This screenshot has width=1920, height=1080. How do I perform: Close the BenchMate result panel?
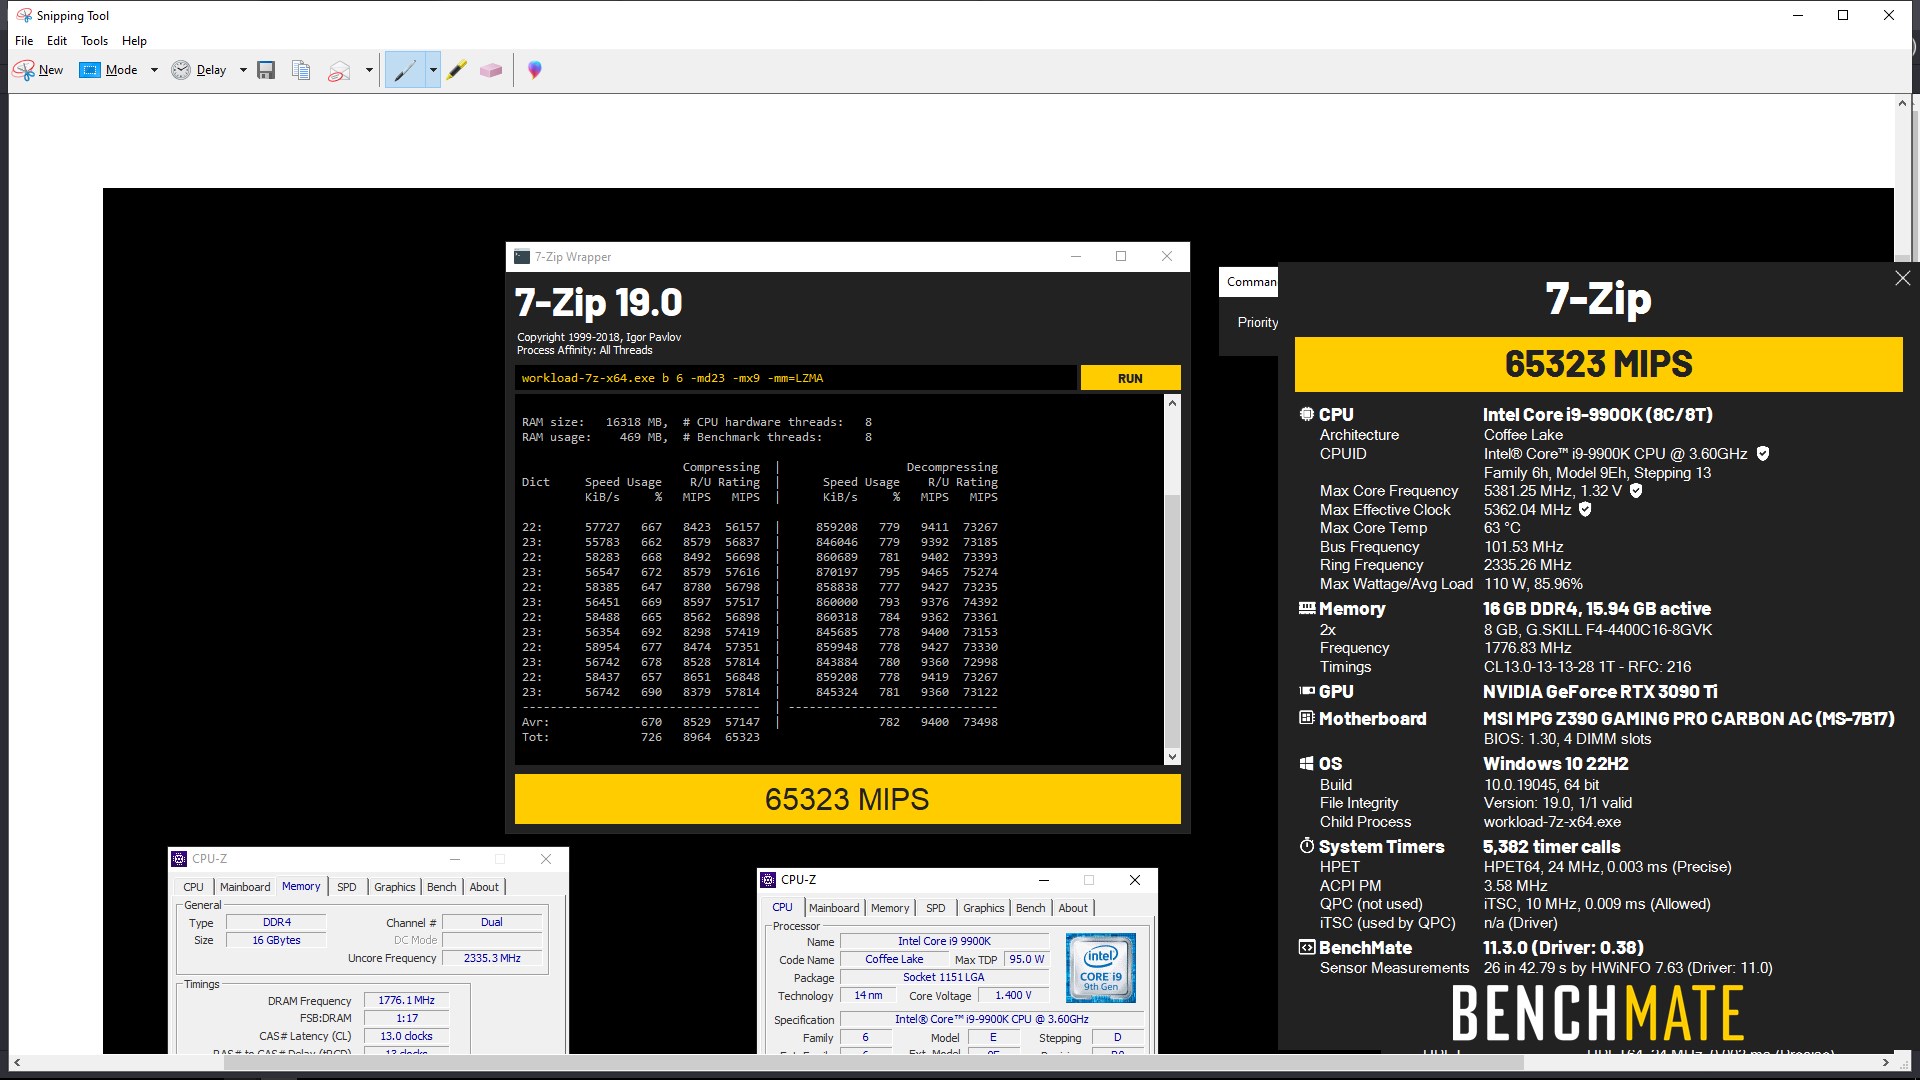[x=1902, y=278]
